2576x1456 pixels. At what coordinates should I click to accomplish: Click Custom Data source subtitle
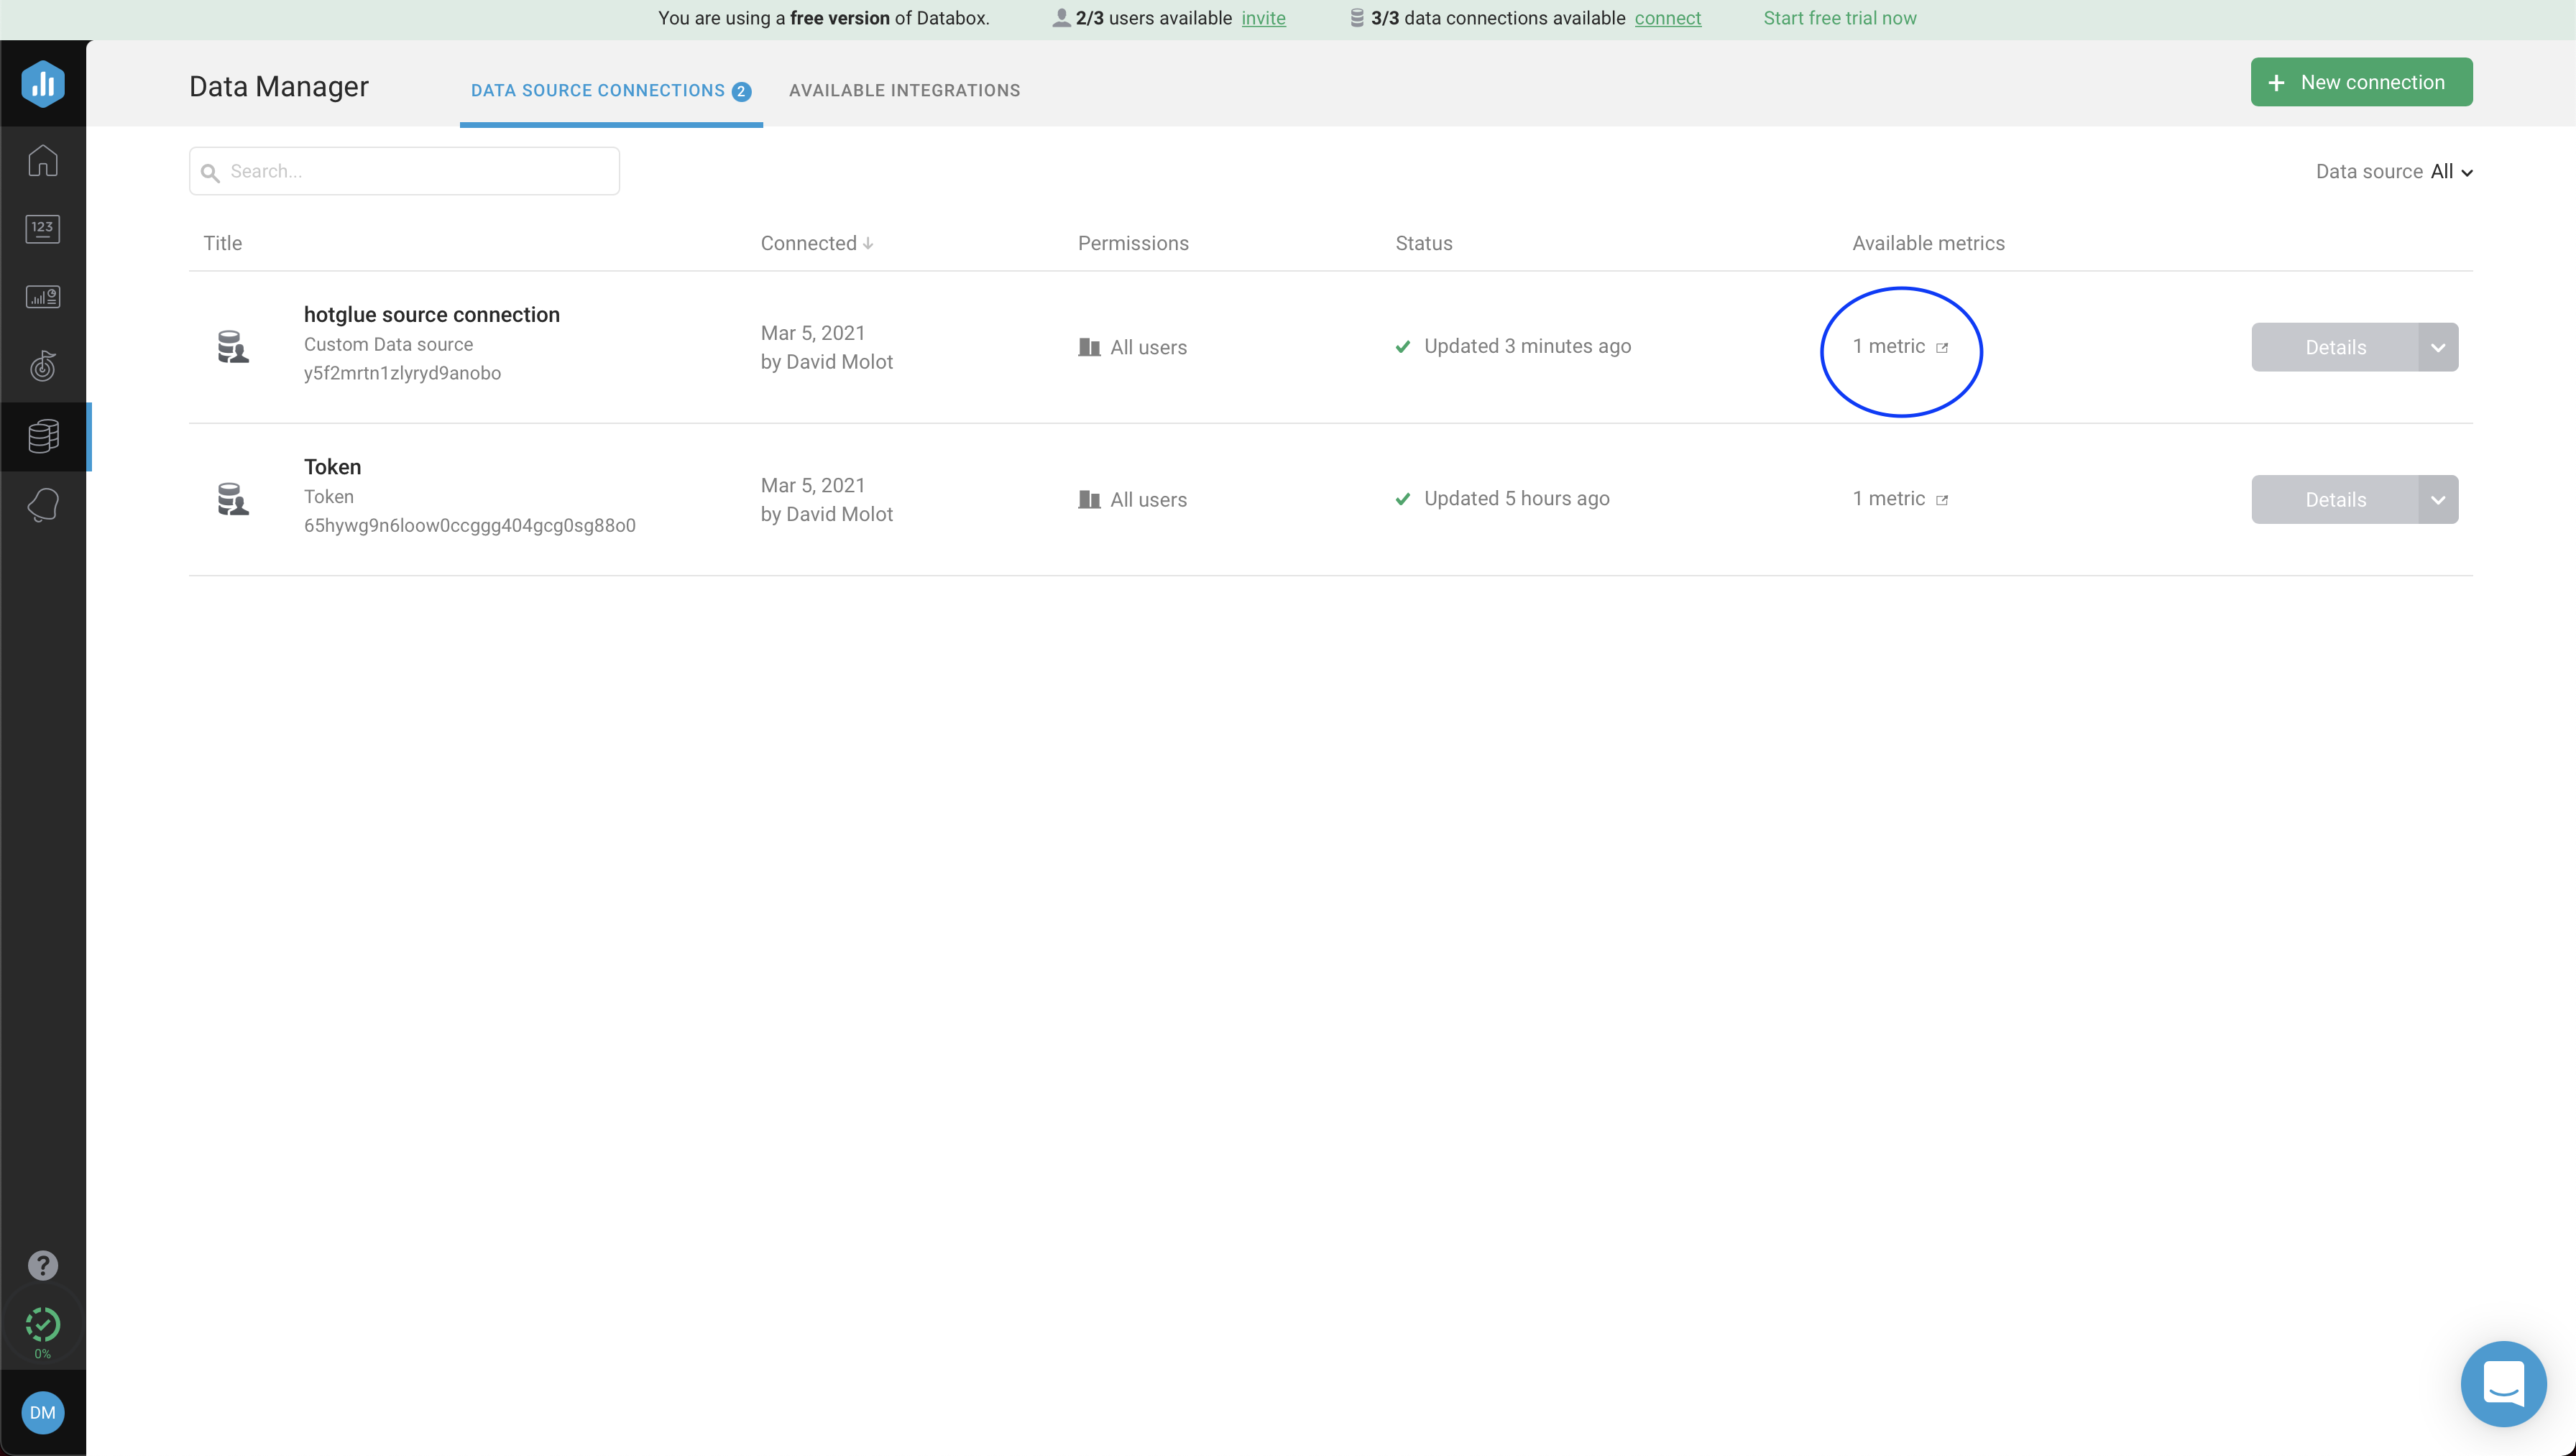point(388,344)
